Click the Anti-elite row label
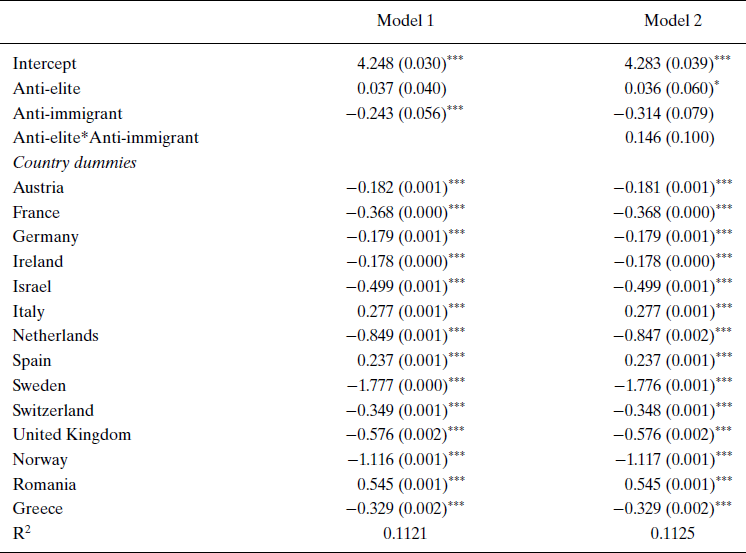The image size is (746, 553). pos(47,89)
